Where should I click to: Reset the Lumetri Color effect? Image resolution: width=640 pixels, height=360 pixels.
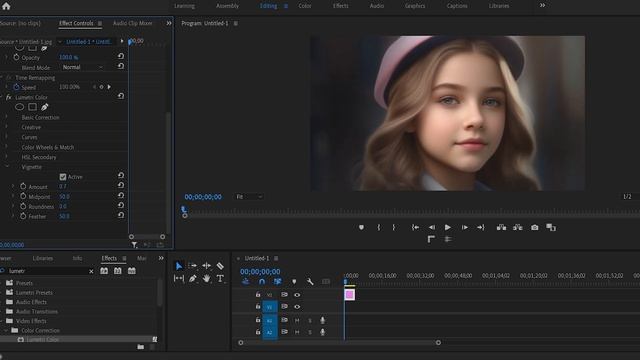coord(121,96)
